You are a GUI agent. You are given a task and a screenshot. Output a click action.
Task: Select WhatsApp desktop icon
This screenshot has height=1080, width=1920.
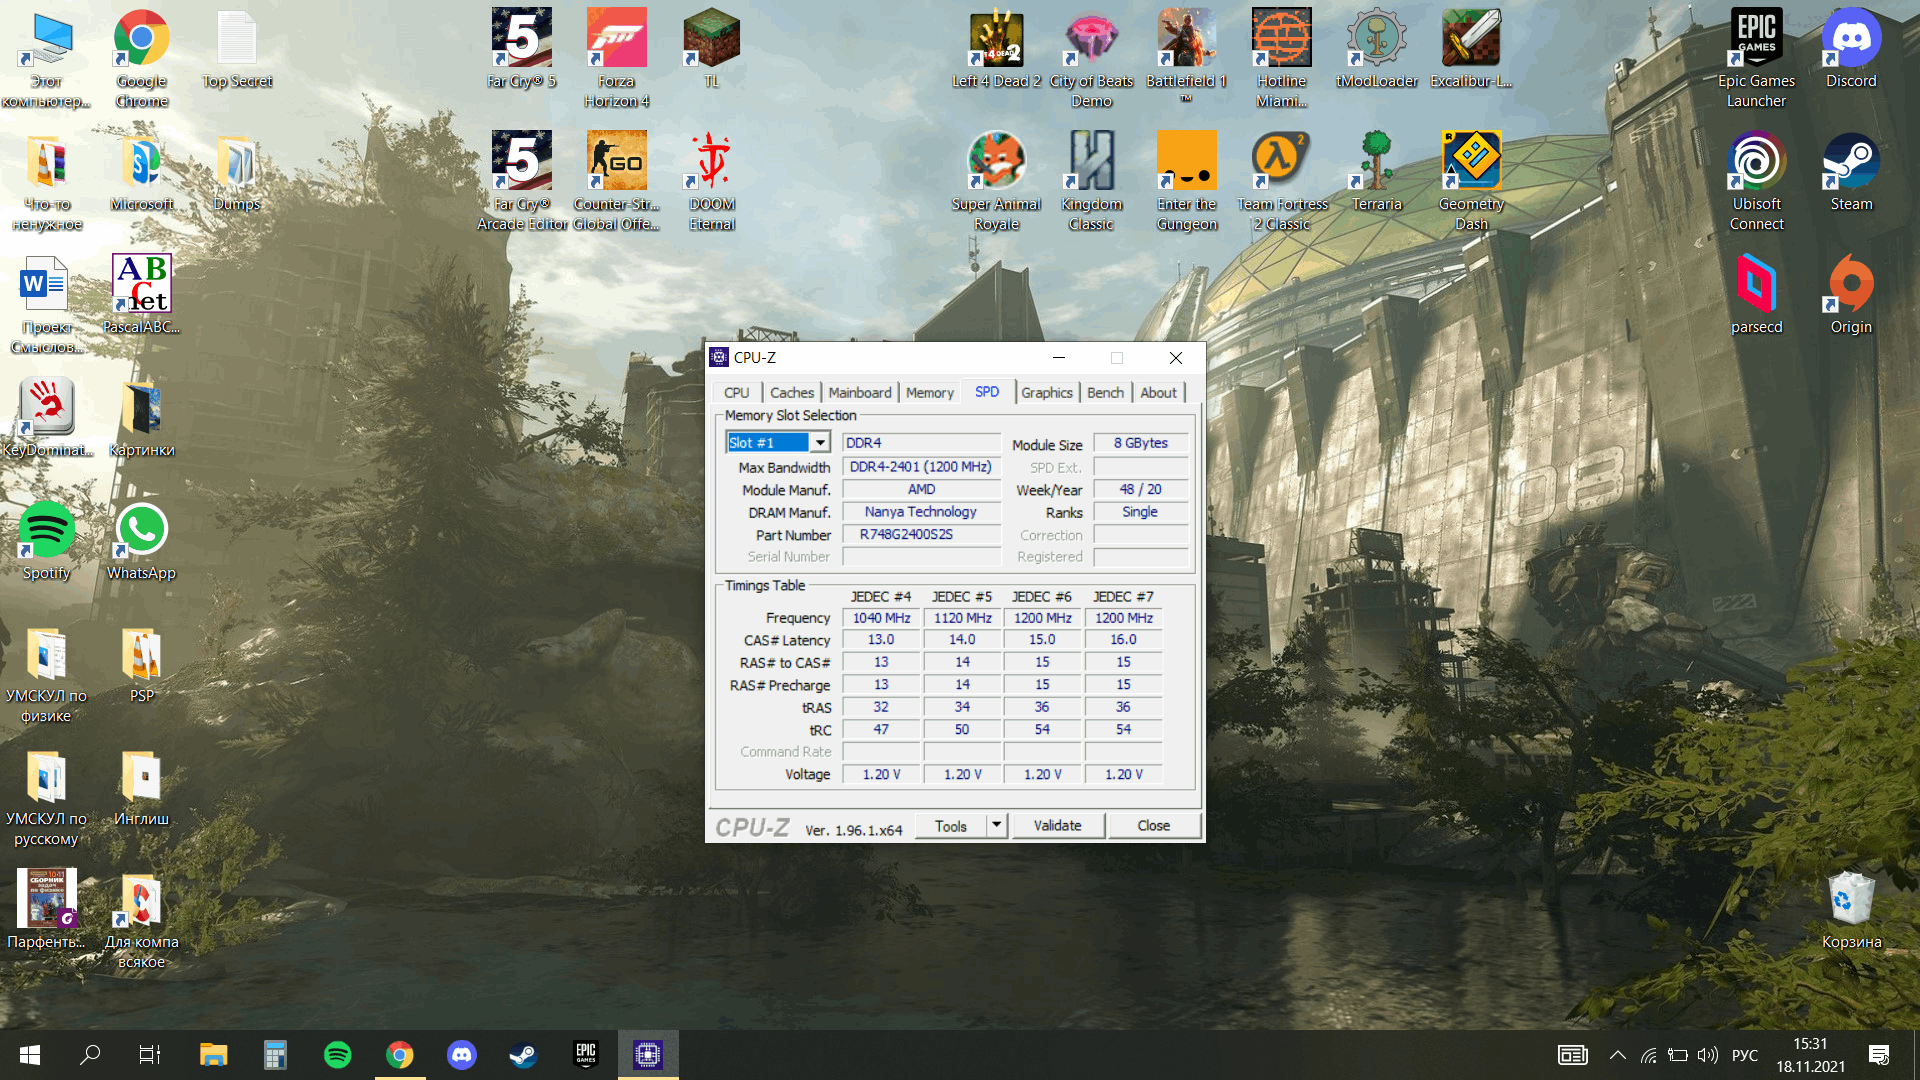(x=141, y=540)
